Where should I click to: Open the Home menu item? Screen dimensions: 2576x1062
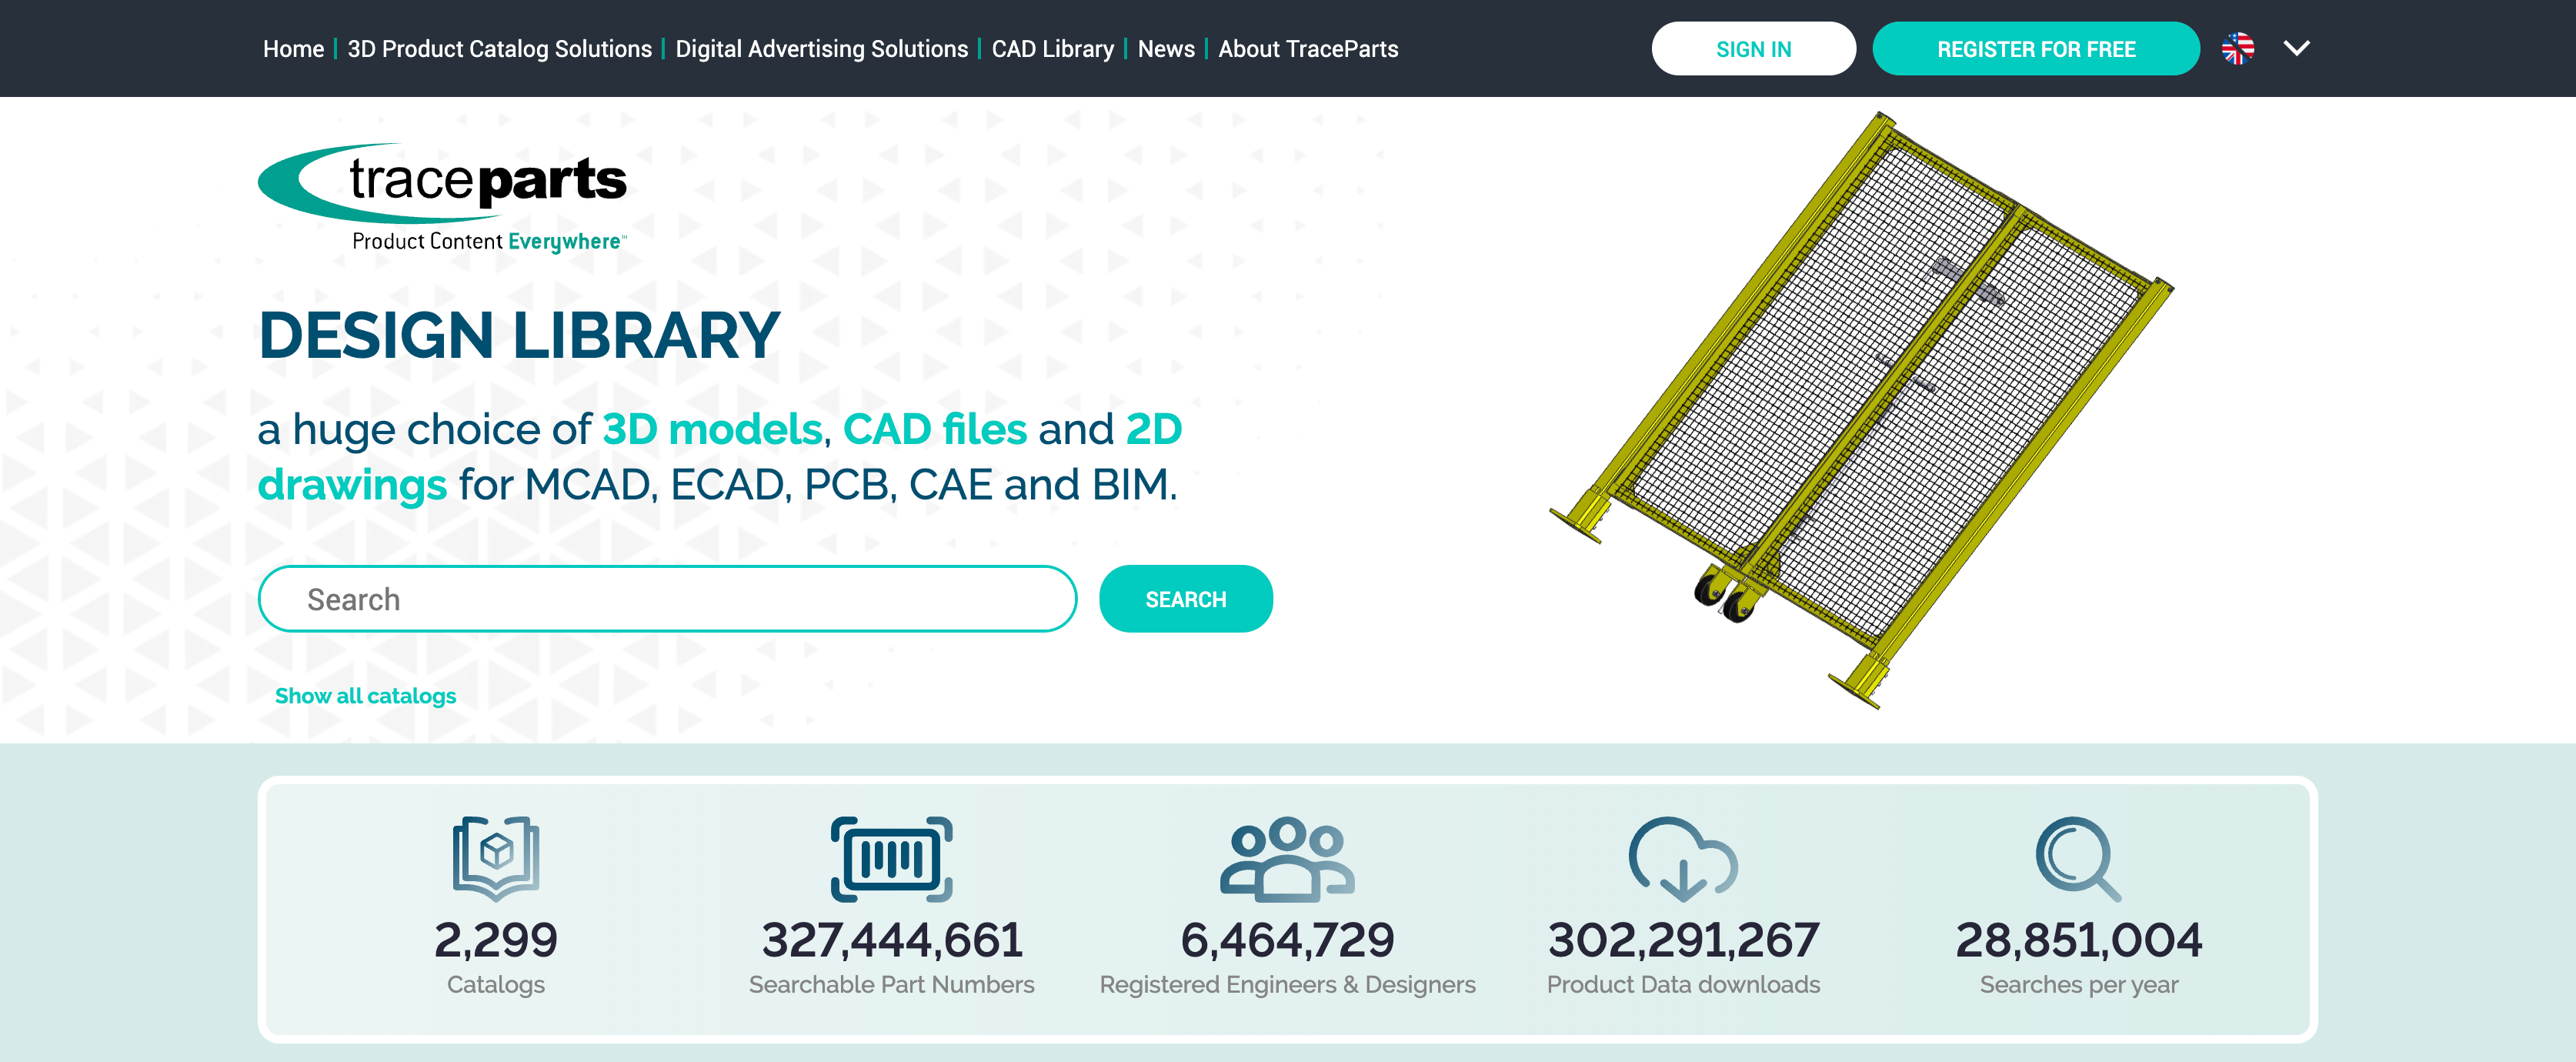tap(293, 49)
